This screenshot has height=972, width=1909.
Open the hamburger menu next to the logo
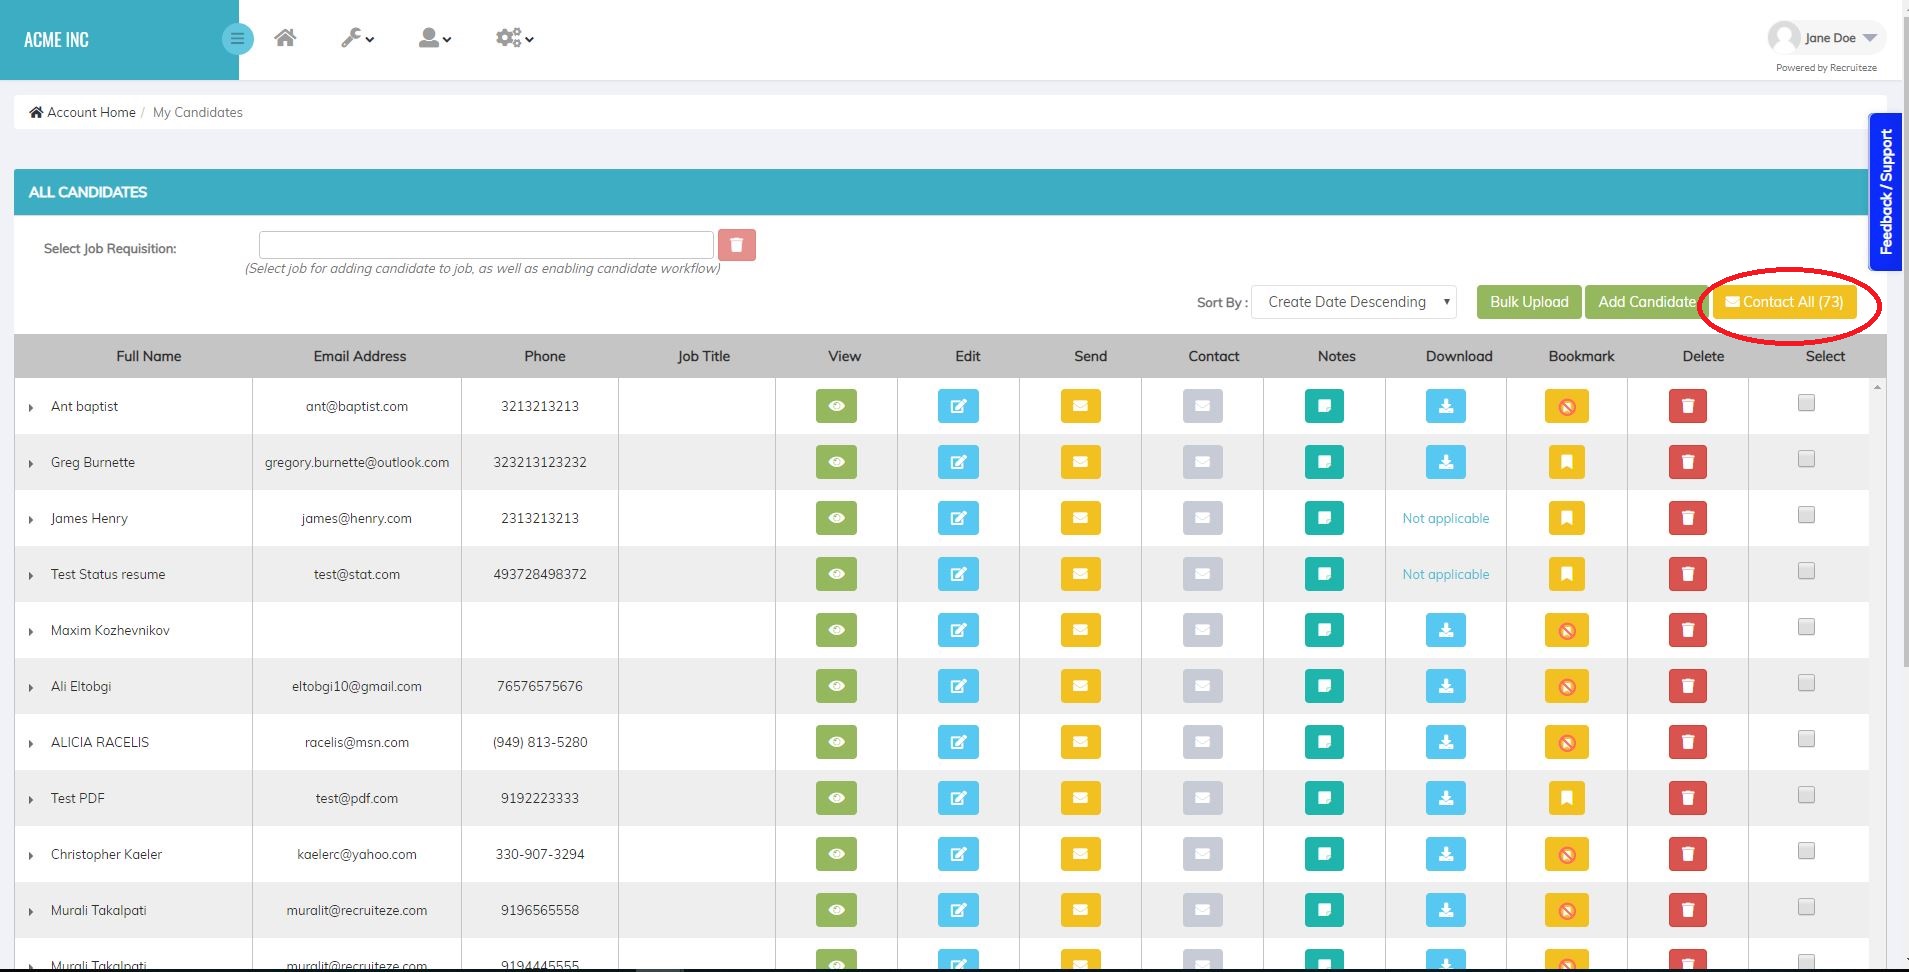pos(238,38)
